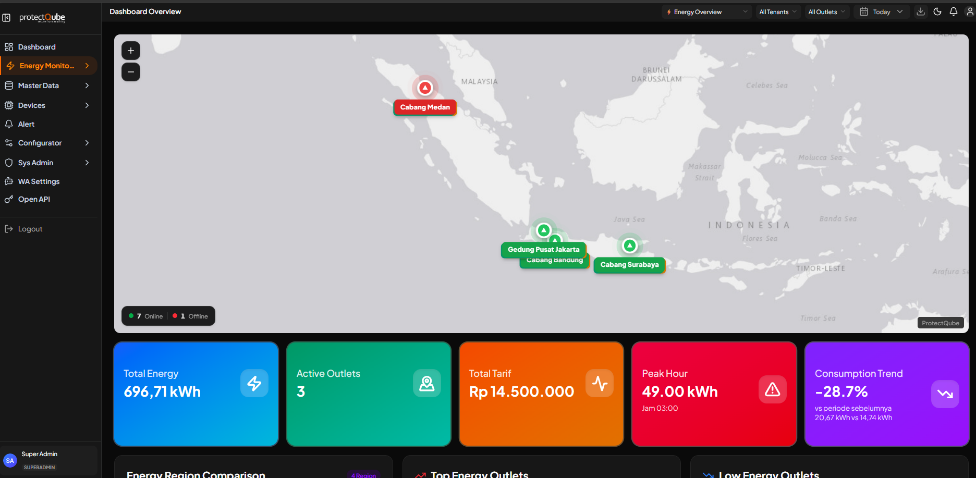Click the -28.7% trend value

842,391
